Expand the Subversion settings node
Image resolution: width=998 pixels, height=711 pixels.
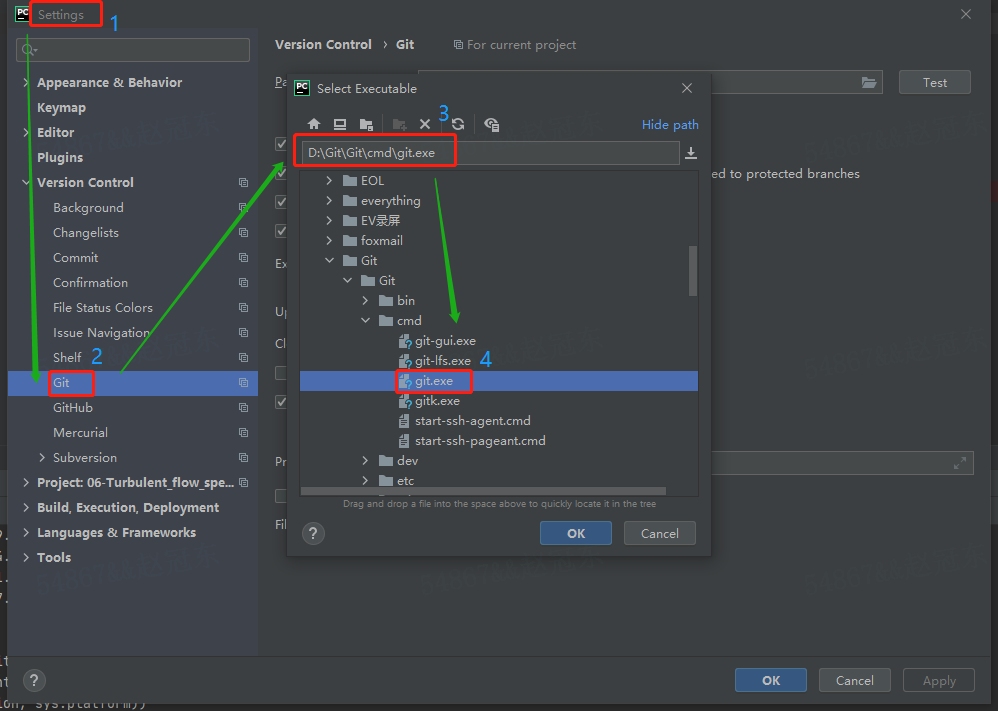coord(42,458)
